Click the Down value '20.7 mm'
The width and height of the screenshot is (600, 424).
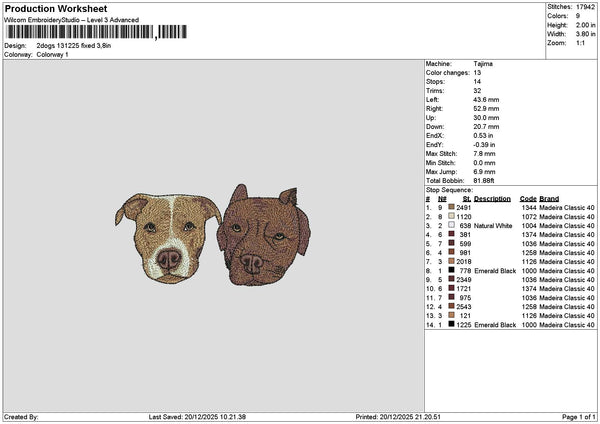[x=486, y=127]
